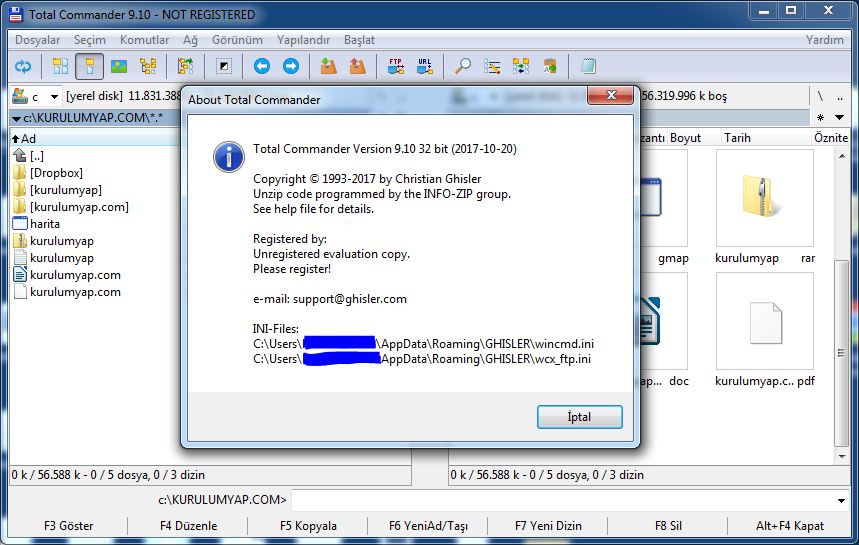Select parent entry [..] in left panel
Image resolution: width=859 pixels, height=545 pixels.
click(x=28, y=156)
